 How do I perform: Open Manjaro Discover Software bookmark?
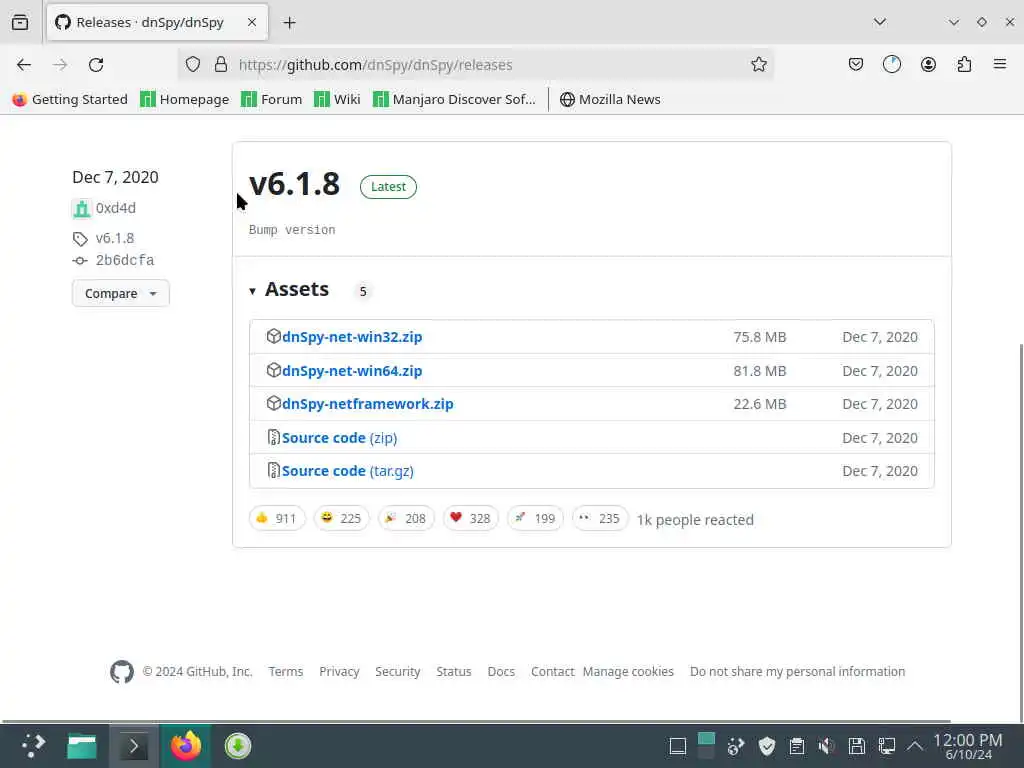click(x=454, y=99)
